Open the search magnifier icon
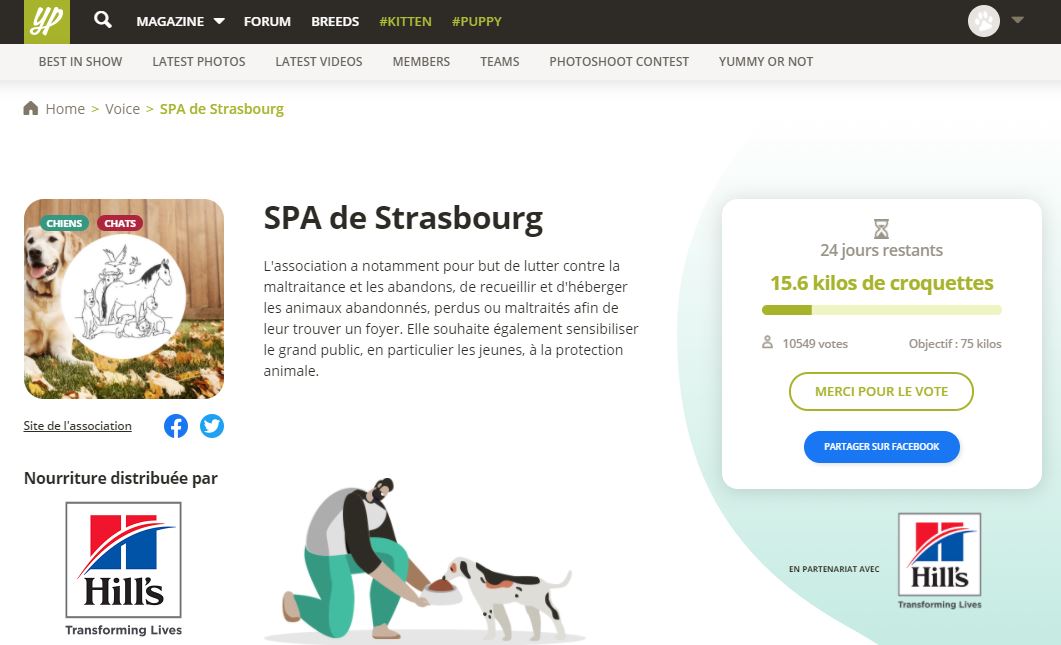This screenshot has width=1061, height=645. coord(103,20)
